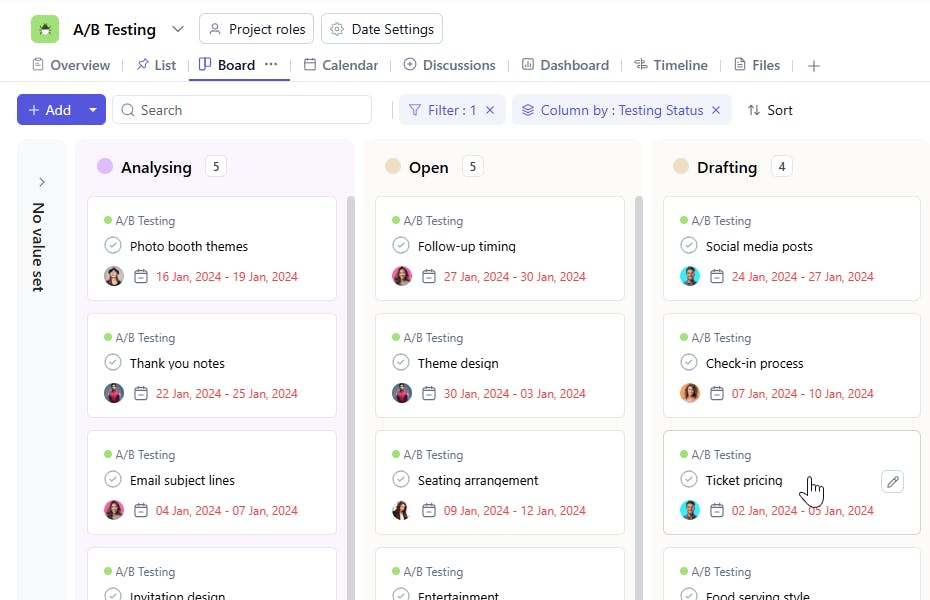Mark Theme design task as complete
Viewport: 930px width, 600px height.
click(x=401, y=363)
